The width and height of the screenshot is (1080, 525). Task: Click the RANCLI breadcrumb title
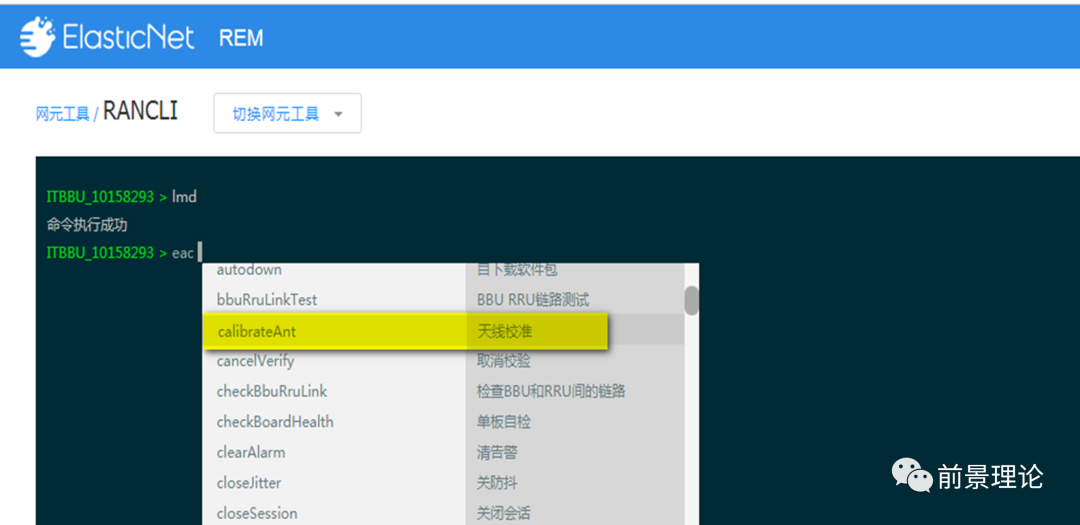tap(140, 111)
